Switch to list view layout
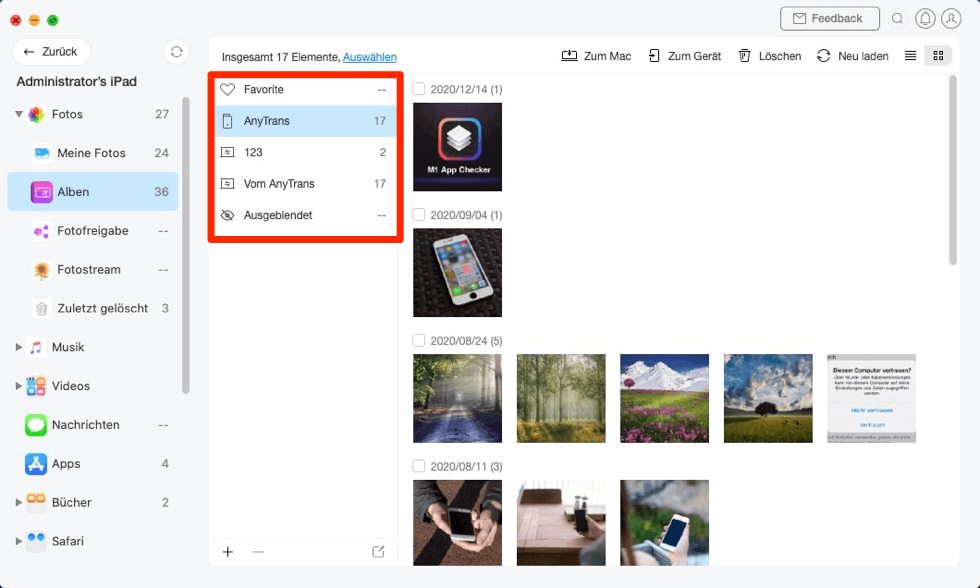 pos(910,56)
